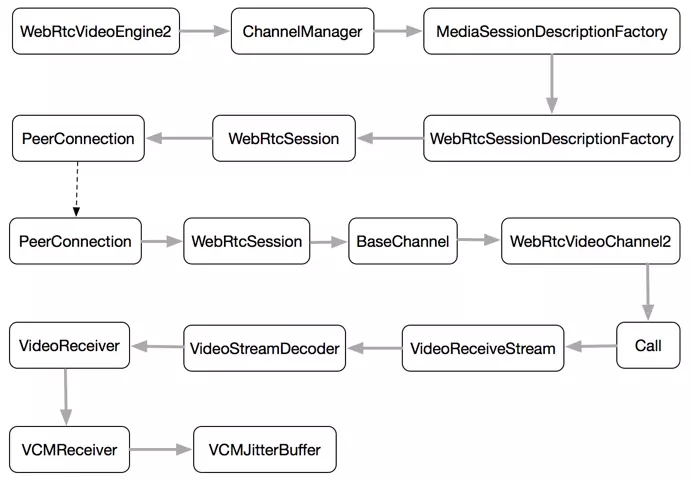Pick the VideoReceiver box
692x482 pixels.
(70, 345)
